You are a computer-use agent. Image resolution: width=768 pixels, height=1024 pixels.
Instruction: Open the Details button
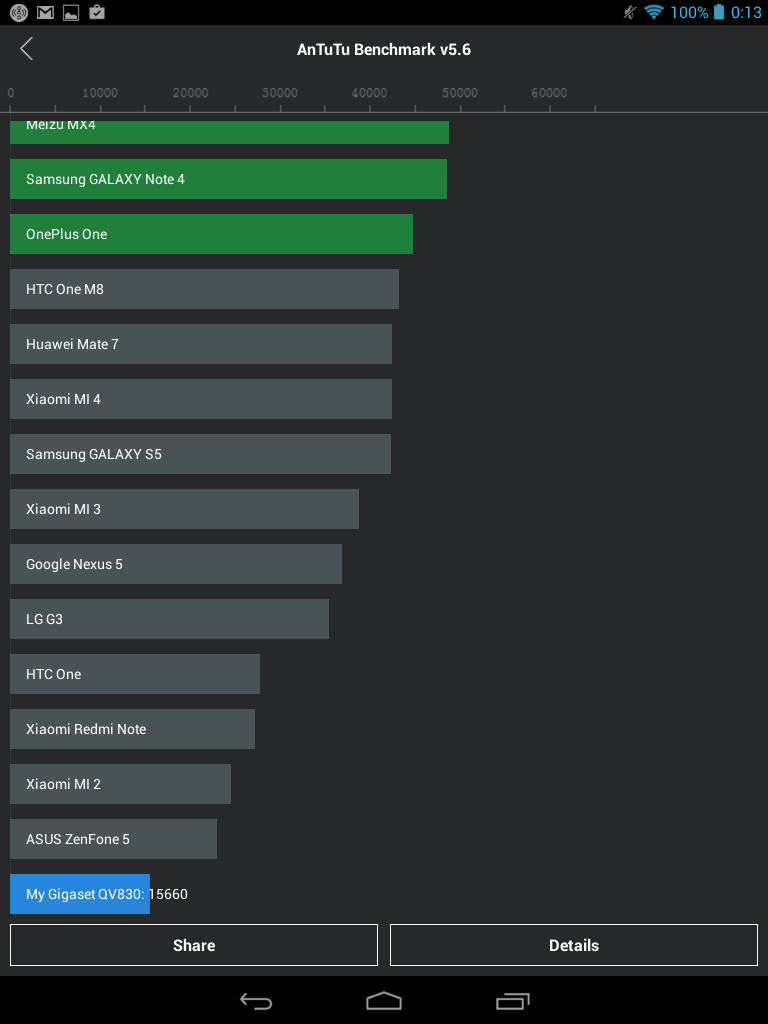(574, 945)
